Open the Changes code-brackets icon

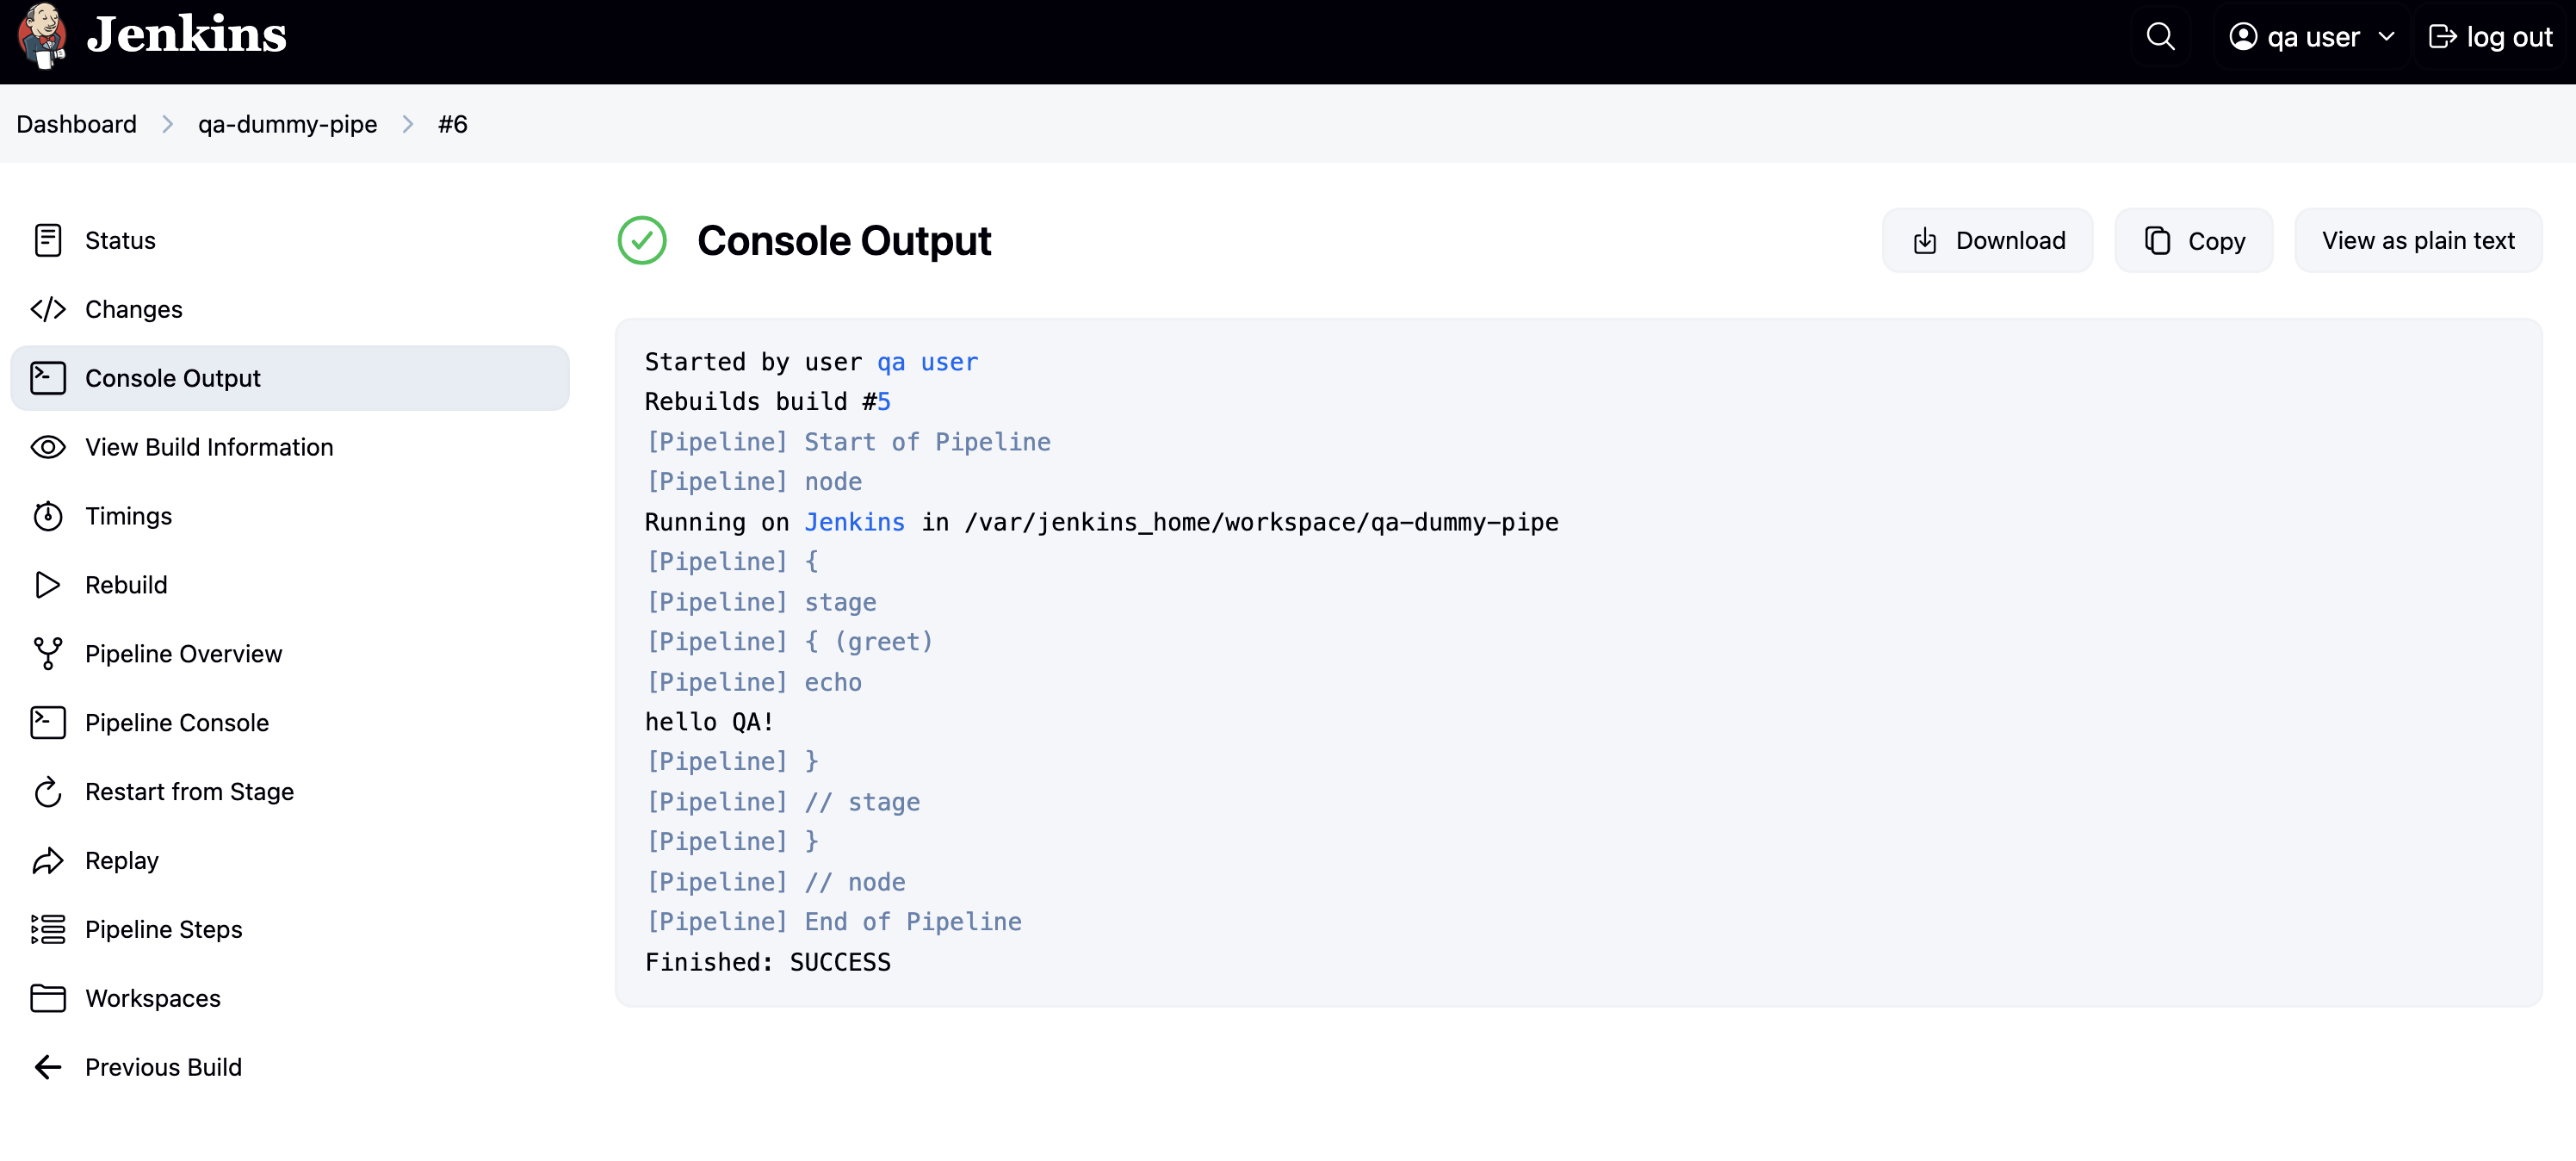[x=47, y=309]
